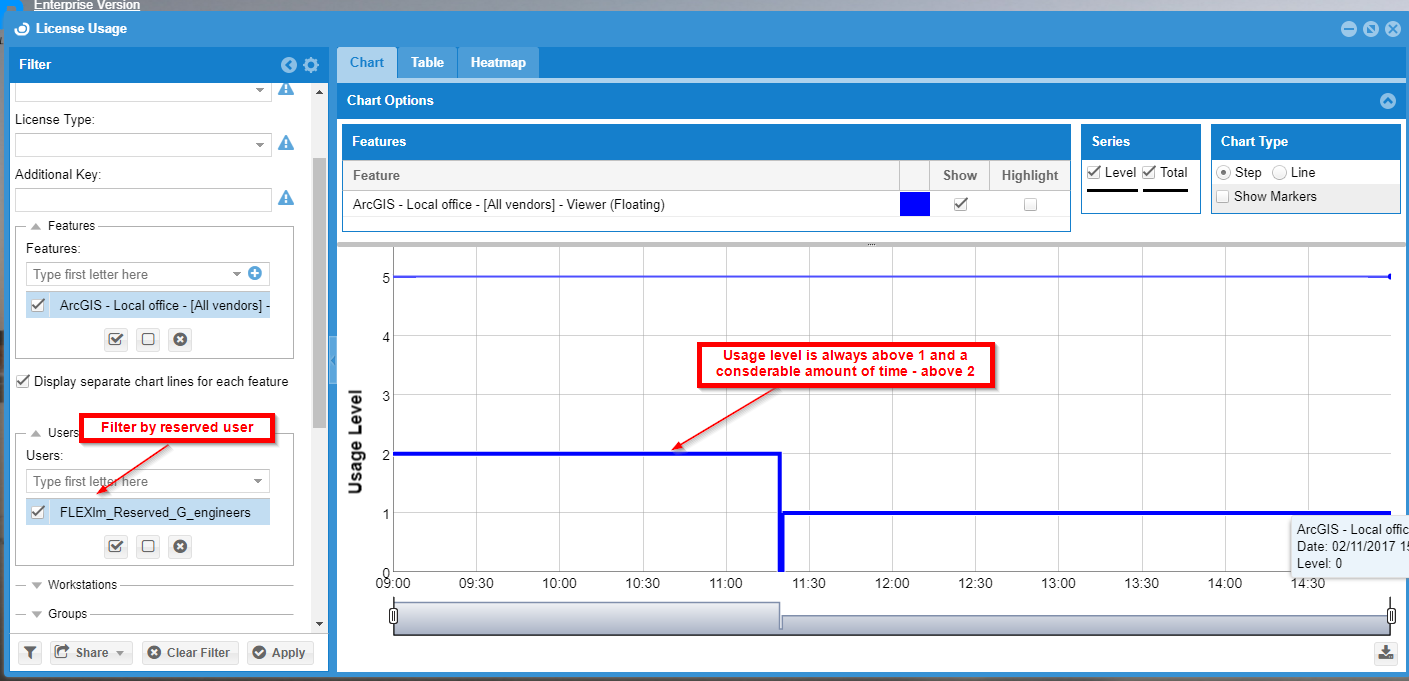Collapse Chart Options with the chevron icon
Viewport: 1409px width, 681px height.
1387,101
